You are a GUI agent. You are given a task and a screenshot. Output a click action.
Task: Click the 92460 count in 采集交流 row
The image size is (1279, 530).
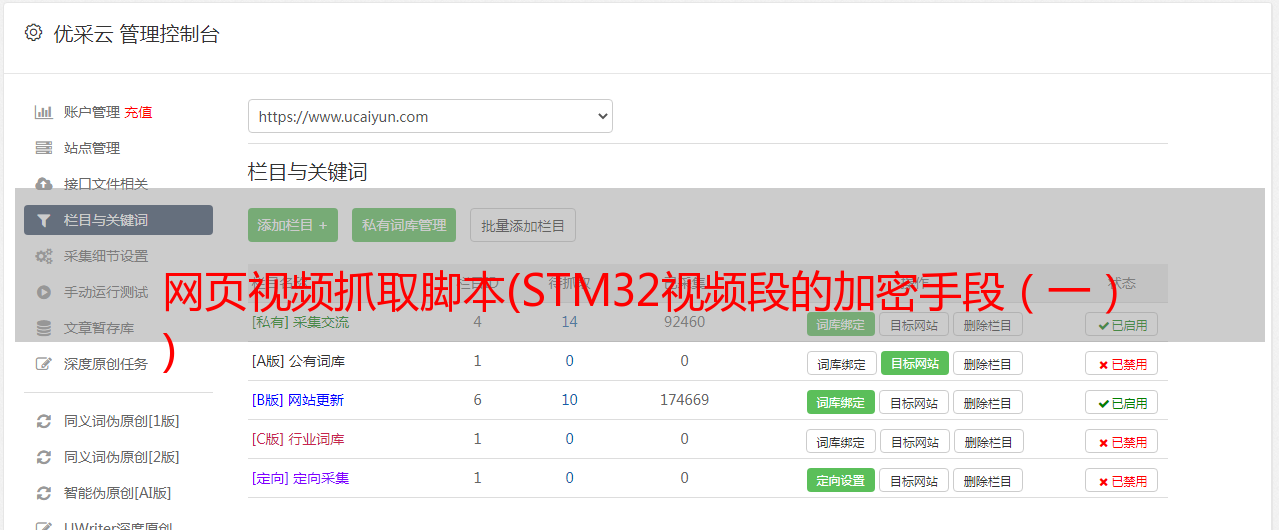coord(684,322)
